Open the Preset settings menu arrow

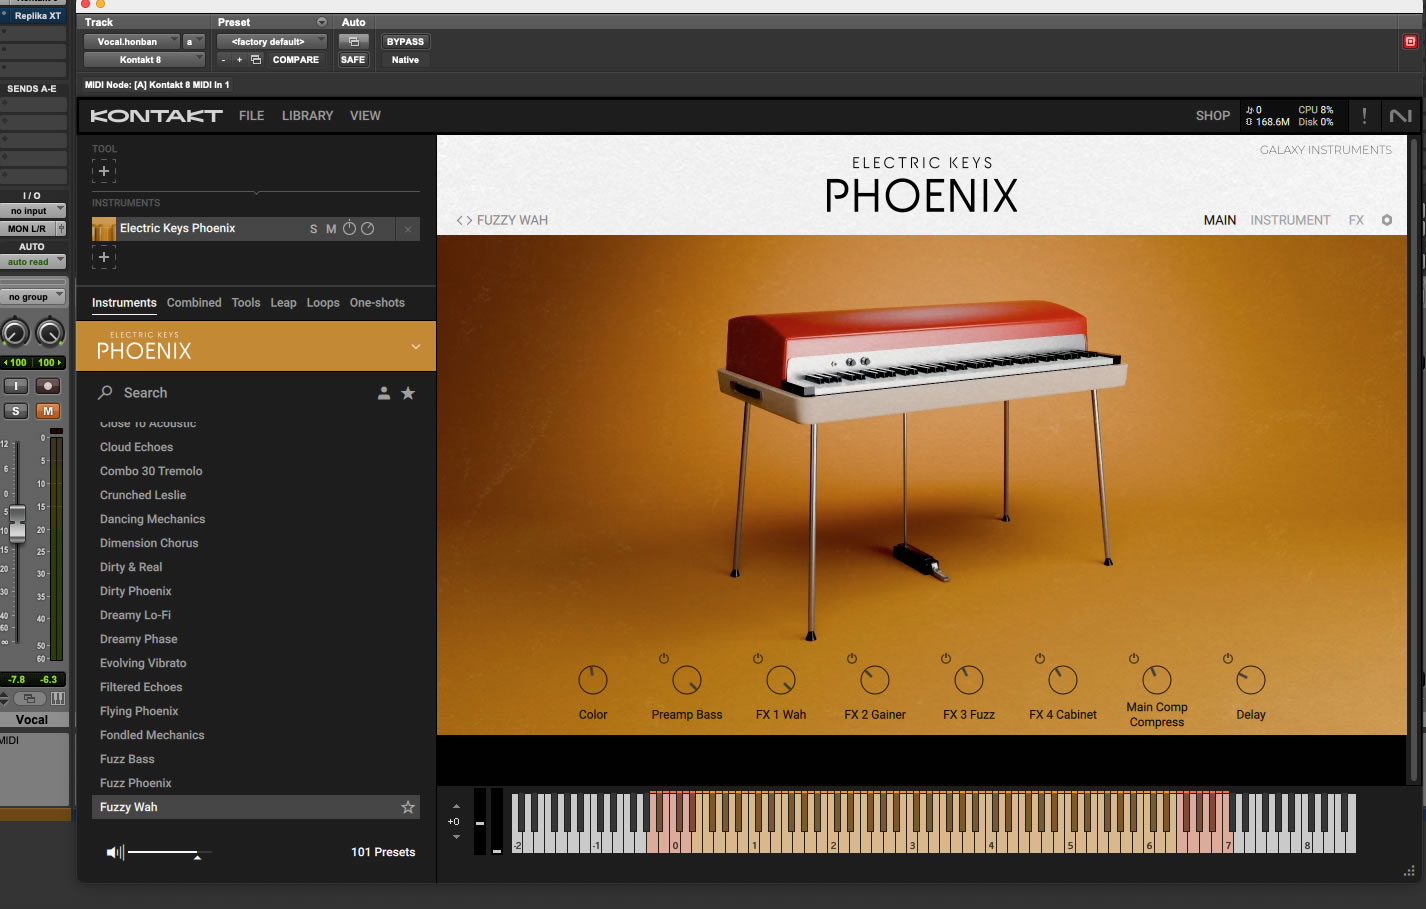tap(322, 22)
